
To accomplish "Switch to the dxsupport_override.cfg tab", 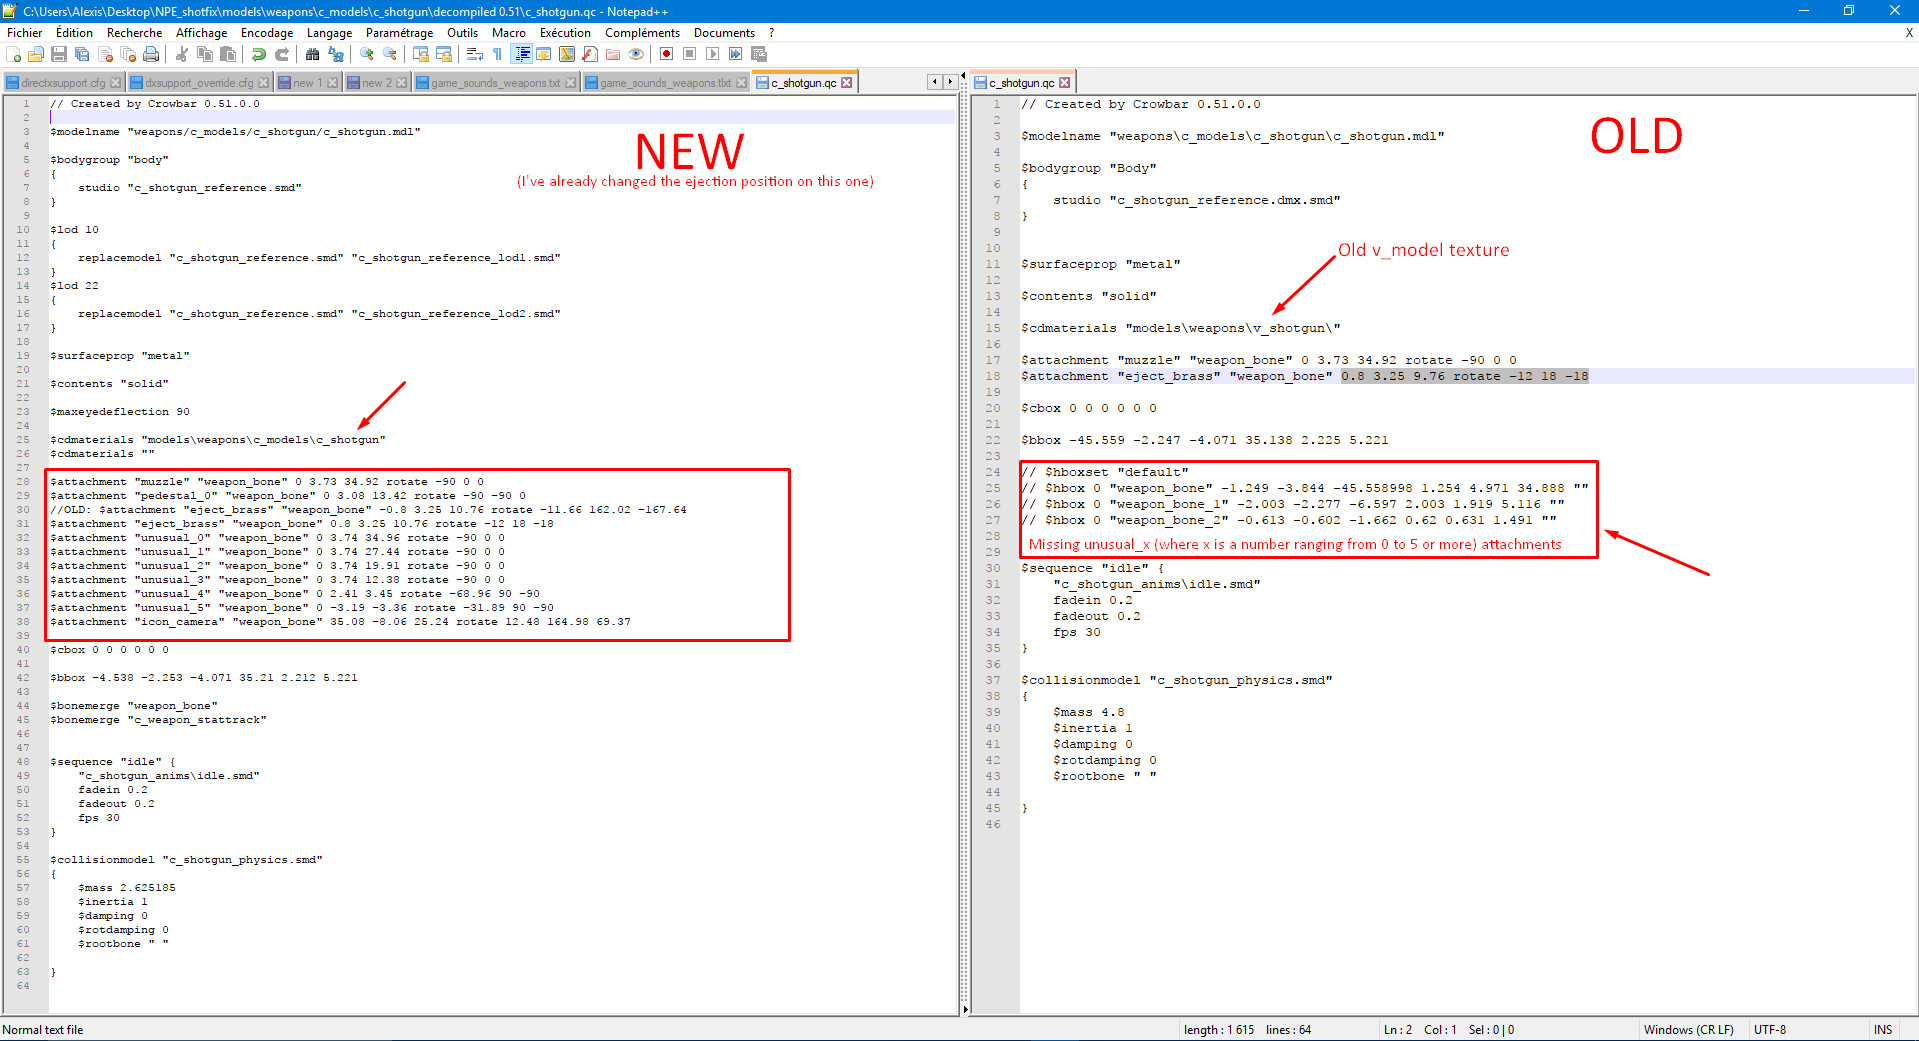I will (199, 83).
